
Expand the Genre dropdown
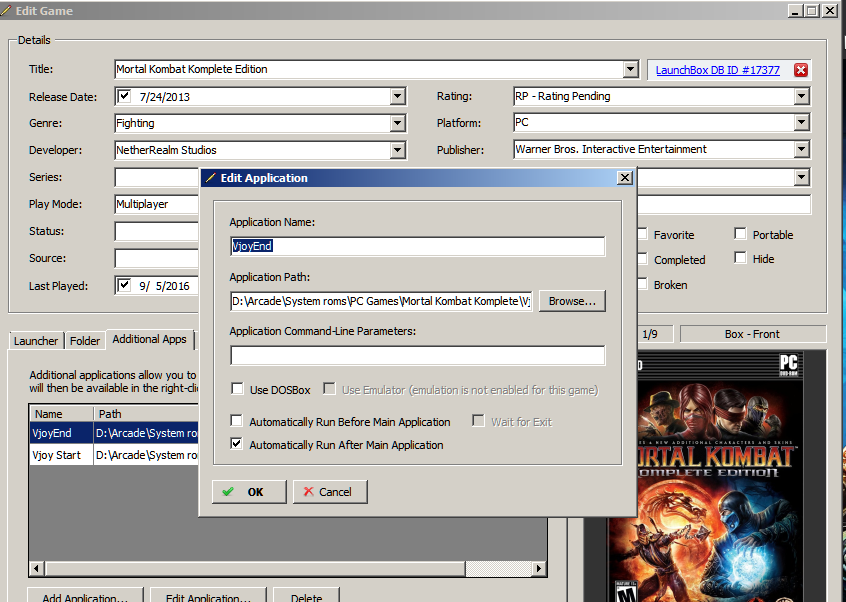tap(397, 124)
